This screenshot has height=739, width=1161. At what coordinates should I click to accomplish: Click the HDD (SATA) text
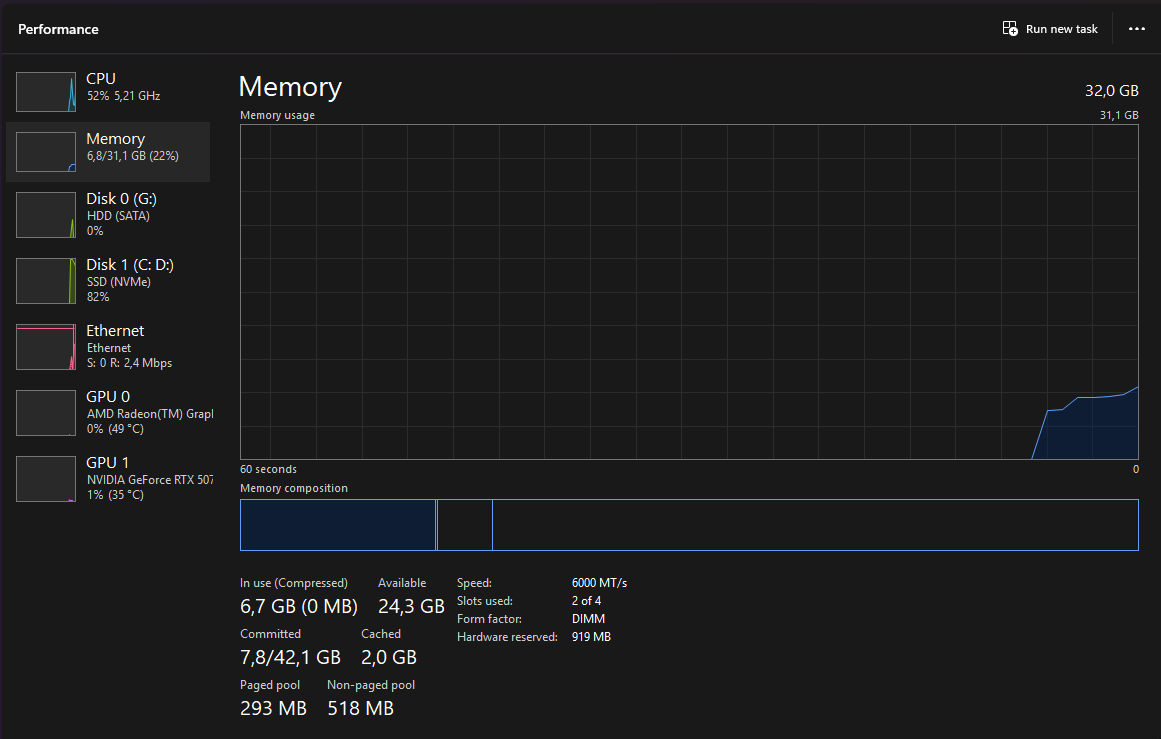click(118, 216)
